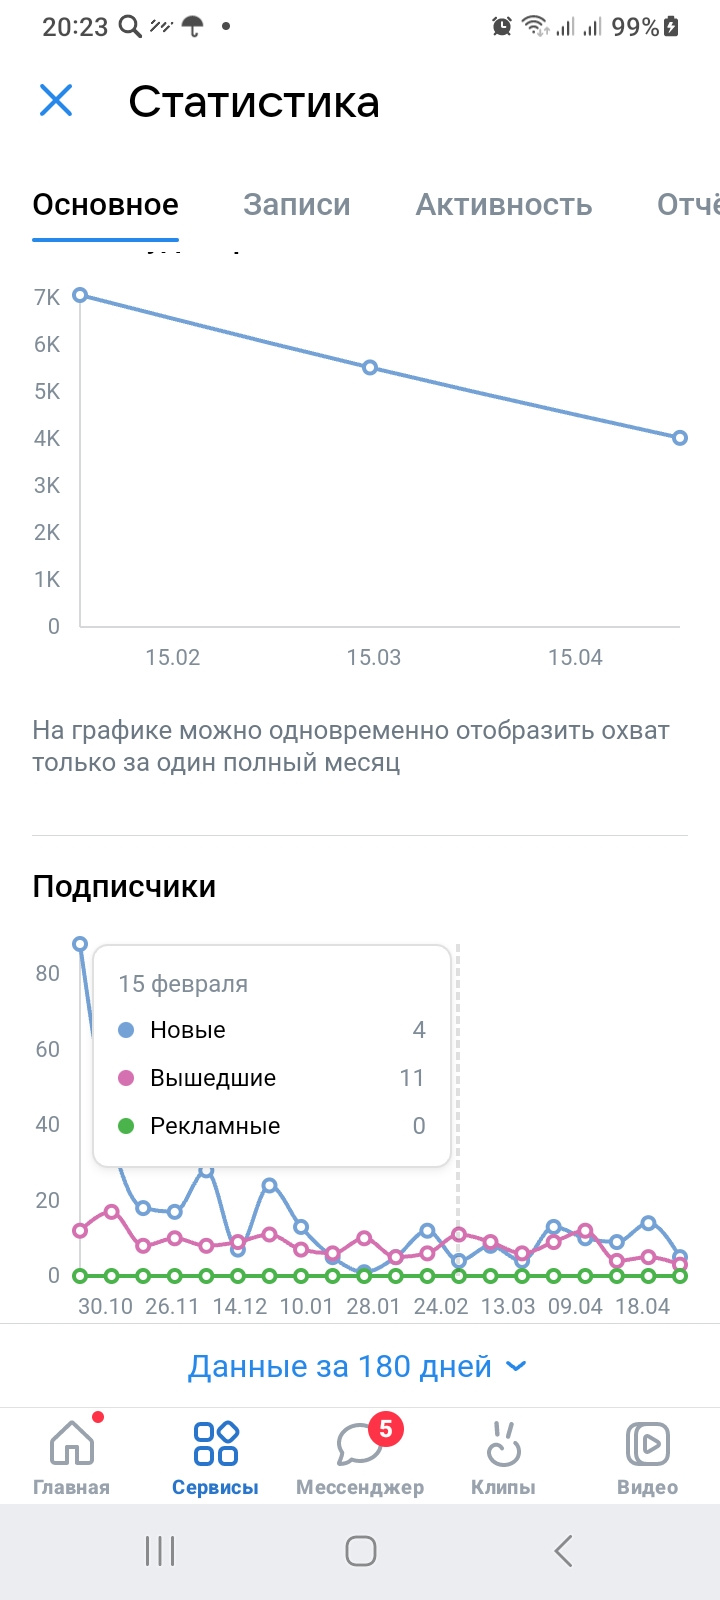Viewport: 720px width, 1600px height.
Task: Tap the Android recent apps icon
Action: tap(160, 1551)
